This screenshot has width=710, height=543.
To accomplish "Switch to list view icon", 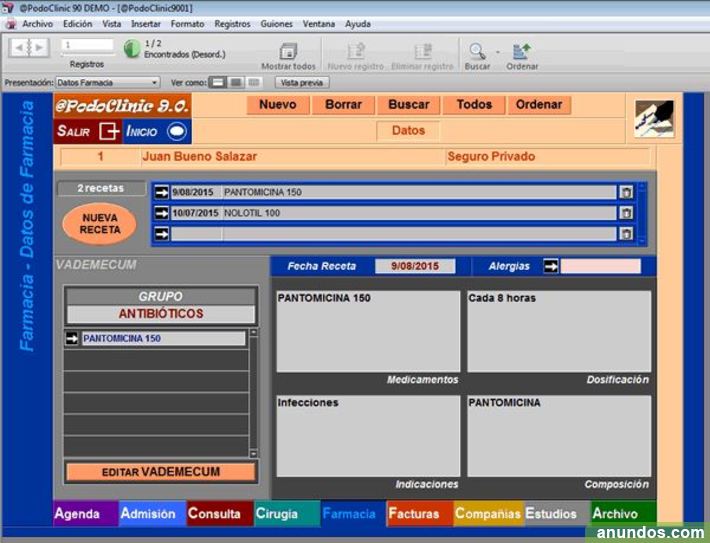I will point(236,82).
